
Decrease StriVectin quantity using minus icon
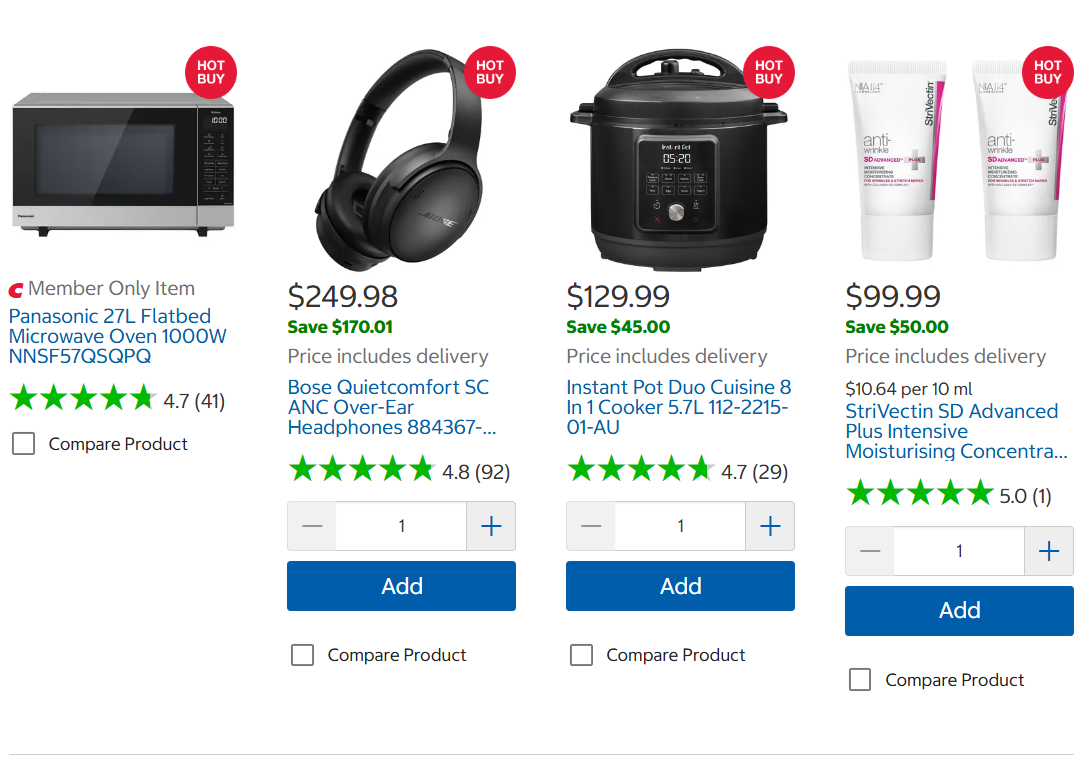(x=870, y=551)
